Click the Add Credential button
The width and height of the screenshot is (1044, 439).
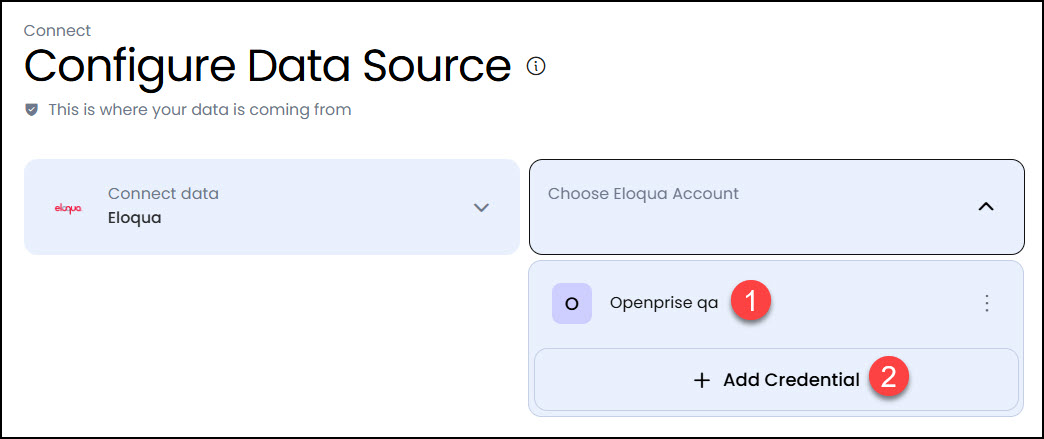(x=776, y=380)
